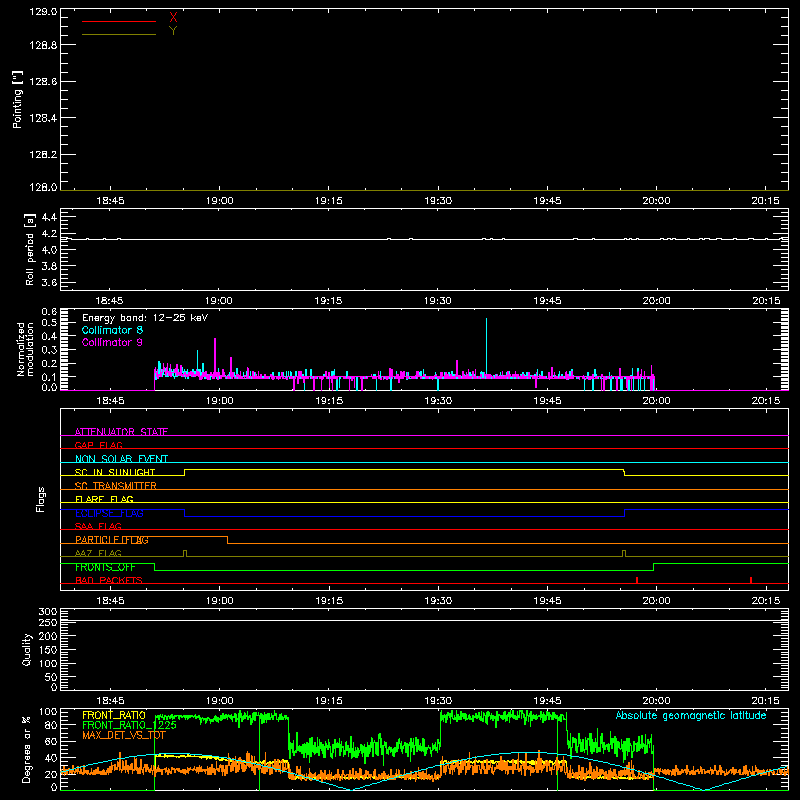
Task: Click the 18:45 label under Quality plot
Action: [x=110, y=701]
